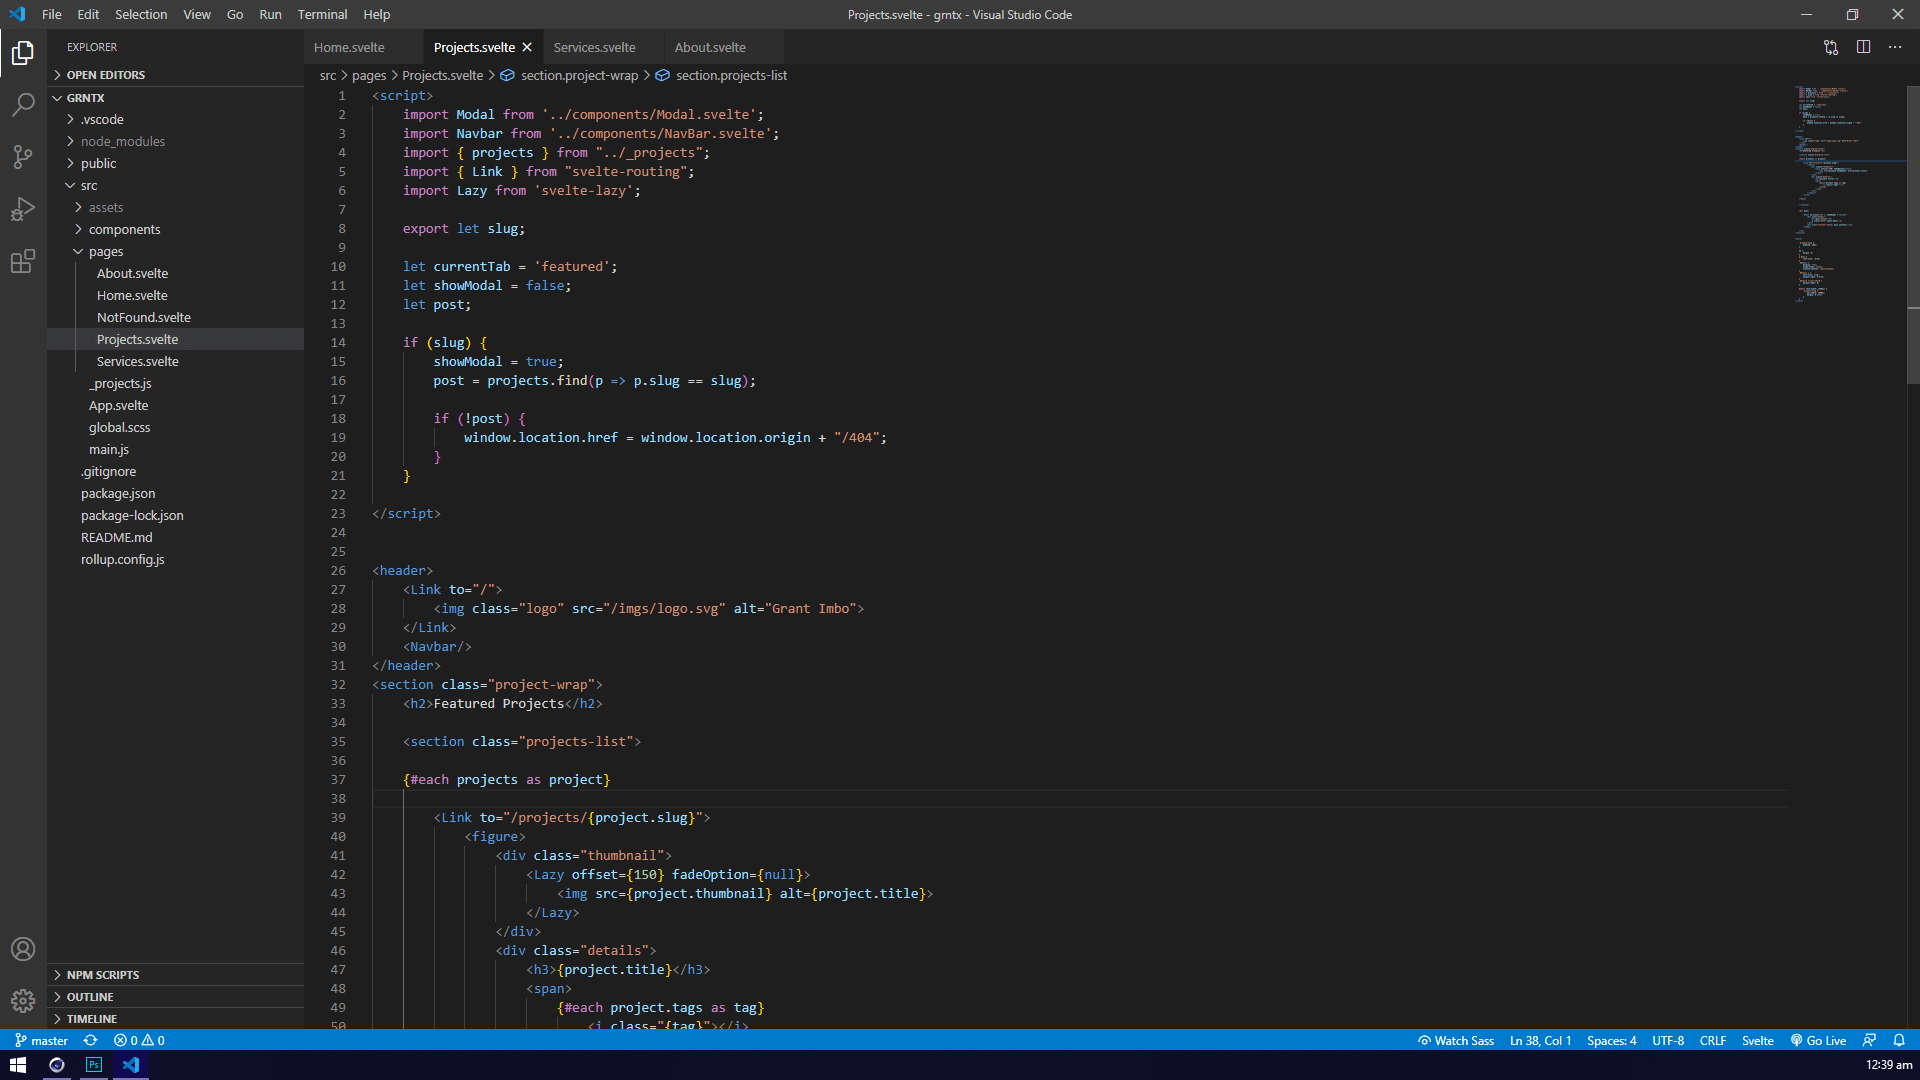Screen dimensions: 1920x1080
Task: Click the master branch indicator
Action: pyautogui.click(x=42, y=1040)
